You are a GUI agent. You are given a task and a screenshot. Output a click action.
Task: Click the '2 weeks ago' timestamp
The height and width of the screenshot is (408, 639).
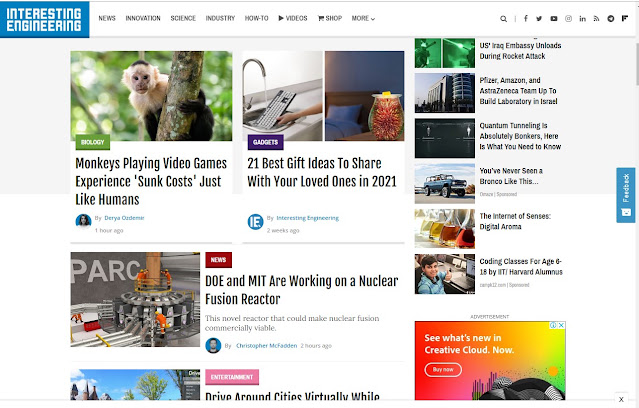pyautogui.click(x=283, y=231)
